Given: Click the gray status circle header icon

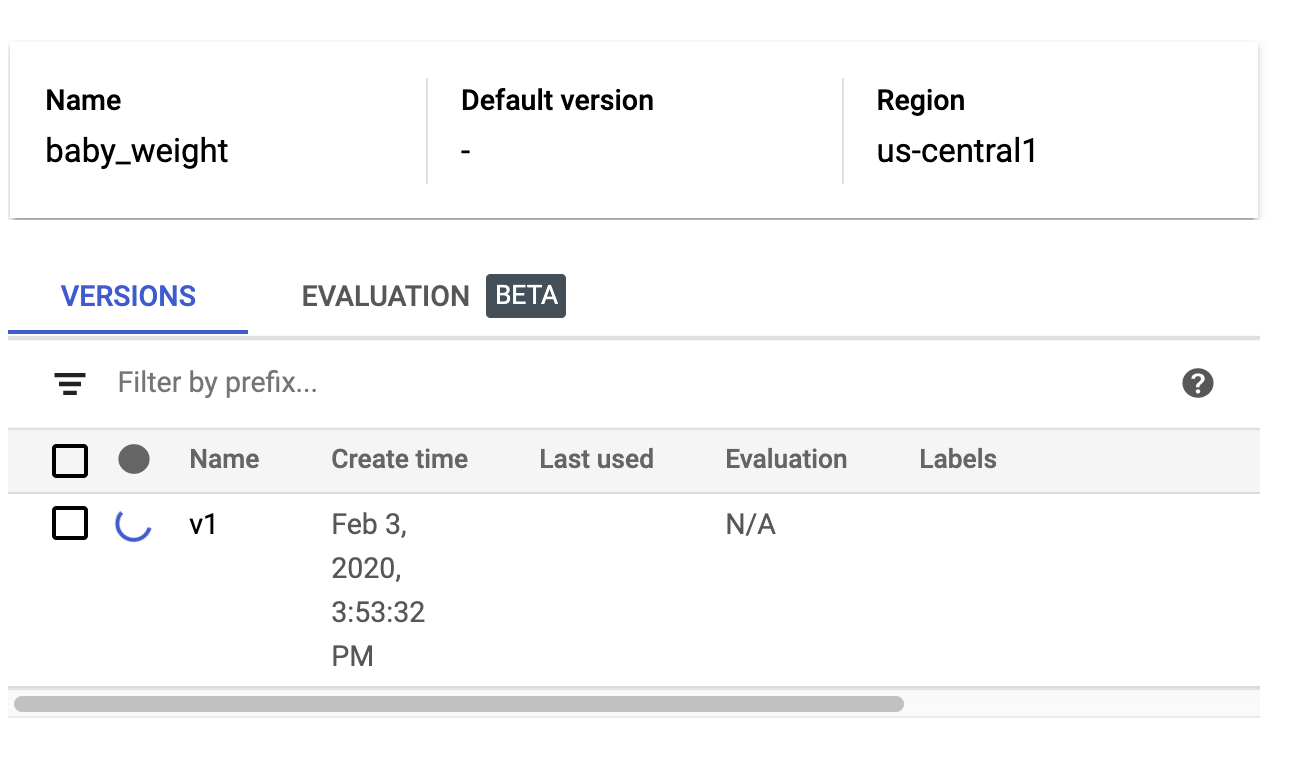Looking at the screenshot, I should coord(134,459).
